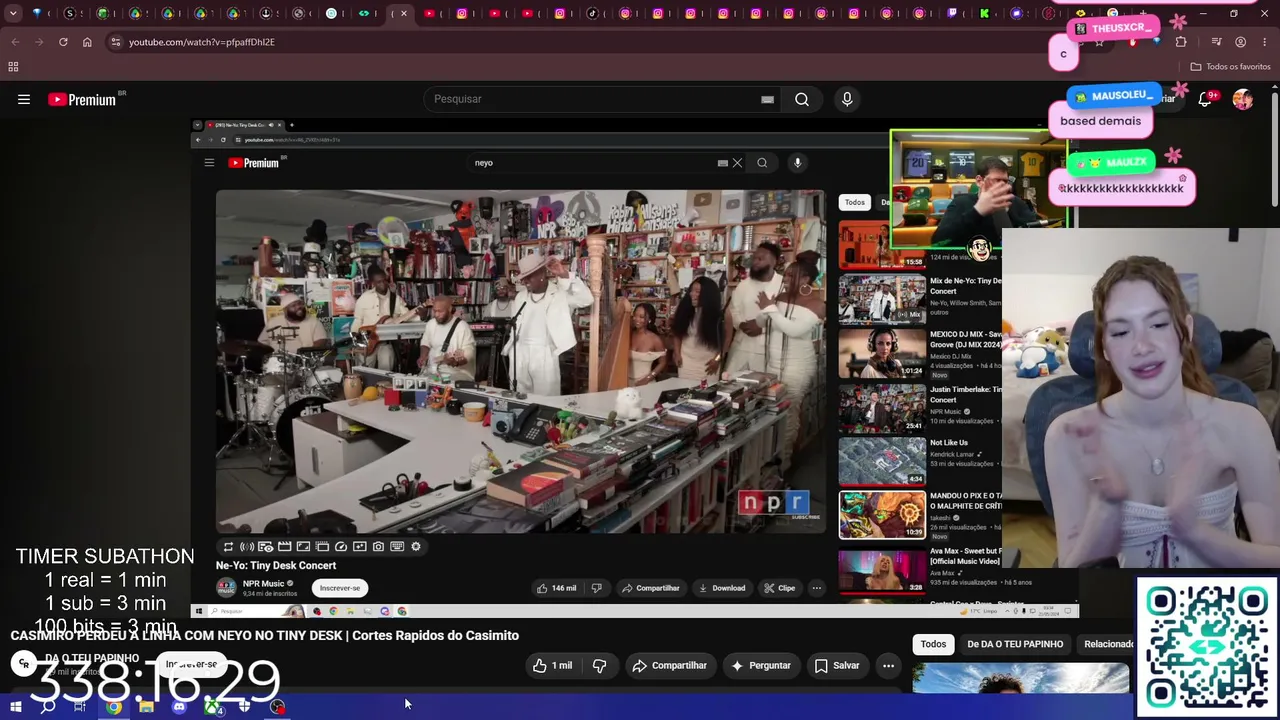Screen dimensions: 1280x720
Task: Open the apps grid in bookmarks bar
Action: 13,67
